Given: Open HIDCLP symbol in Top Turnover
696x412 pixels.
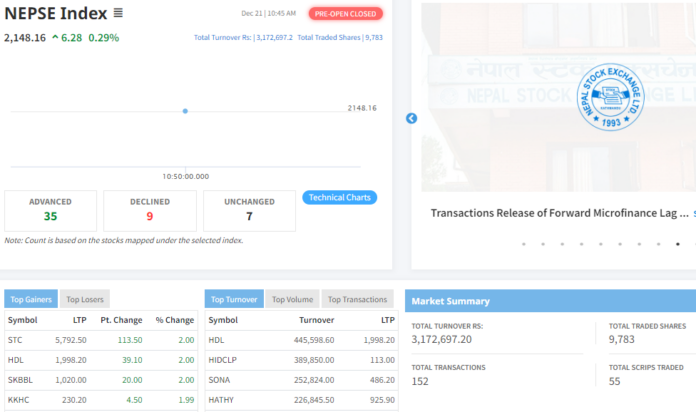Looking at the screenshot, I should pos(224,360).
